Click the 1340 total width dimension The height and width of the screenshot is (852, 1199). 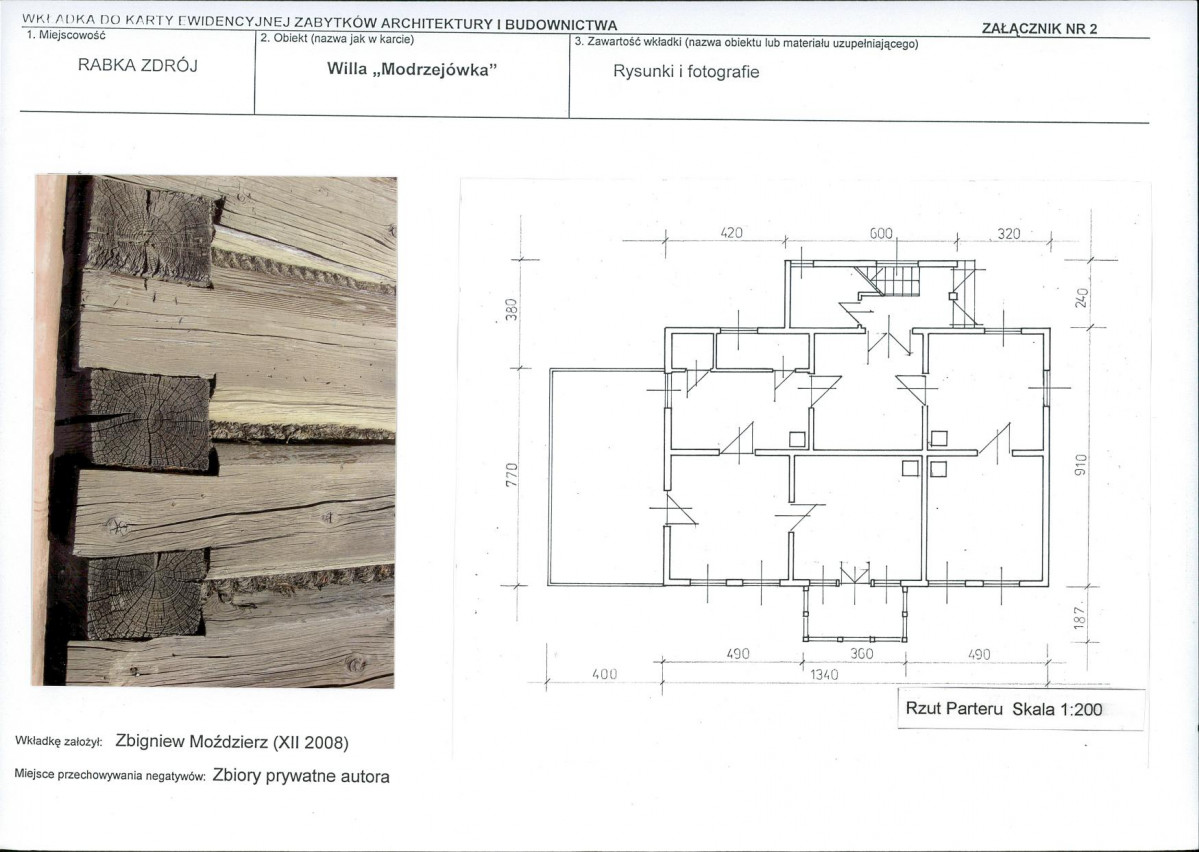pyautogui.click(x=823, y=675)
